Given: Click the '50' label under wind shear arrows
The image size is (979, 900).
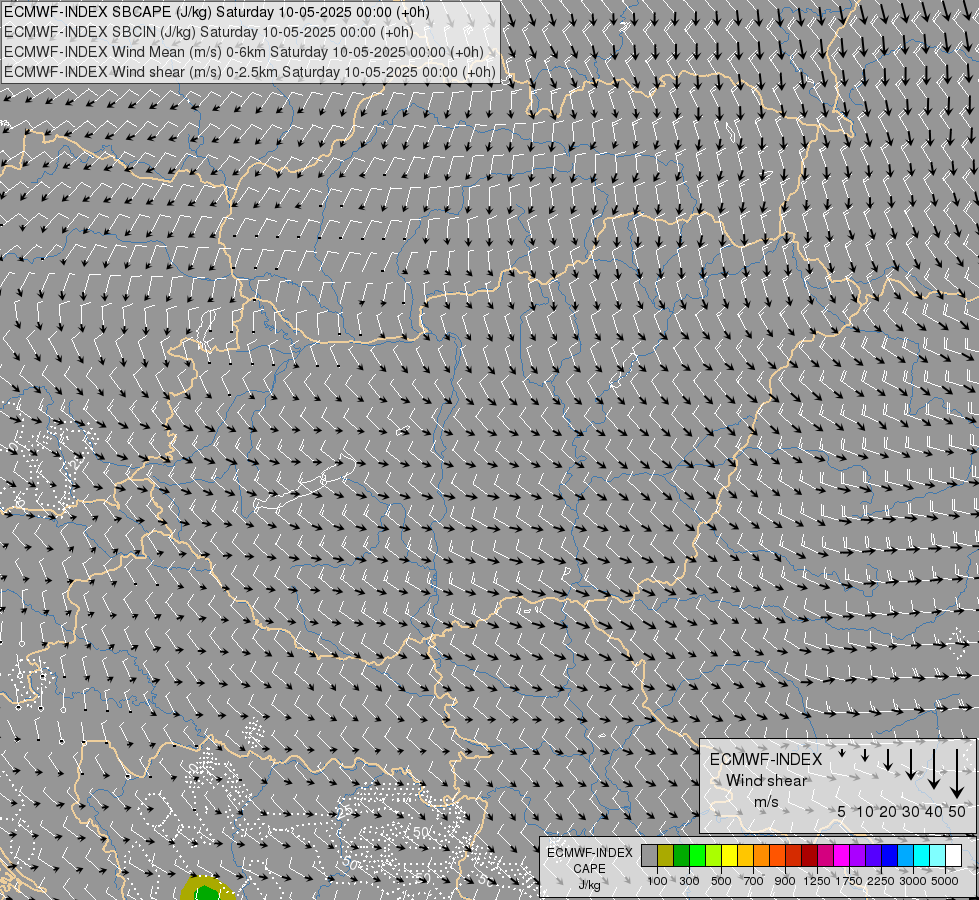Looking at the screenshot, I should [x=957, y=811].
